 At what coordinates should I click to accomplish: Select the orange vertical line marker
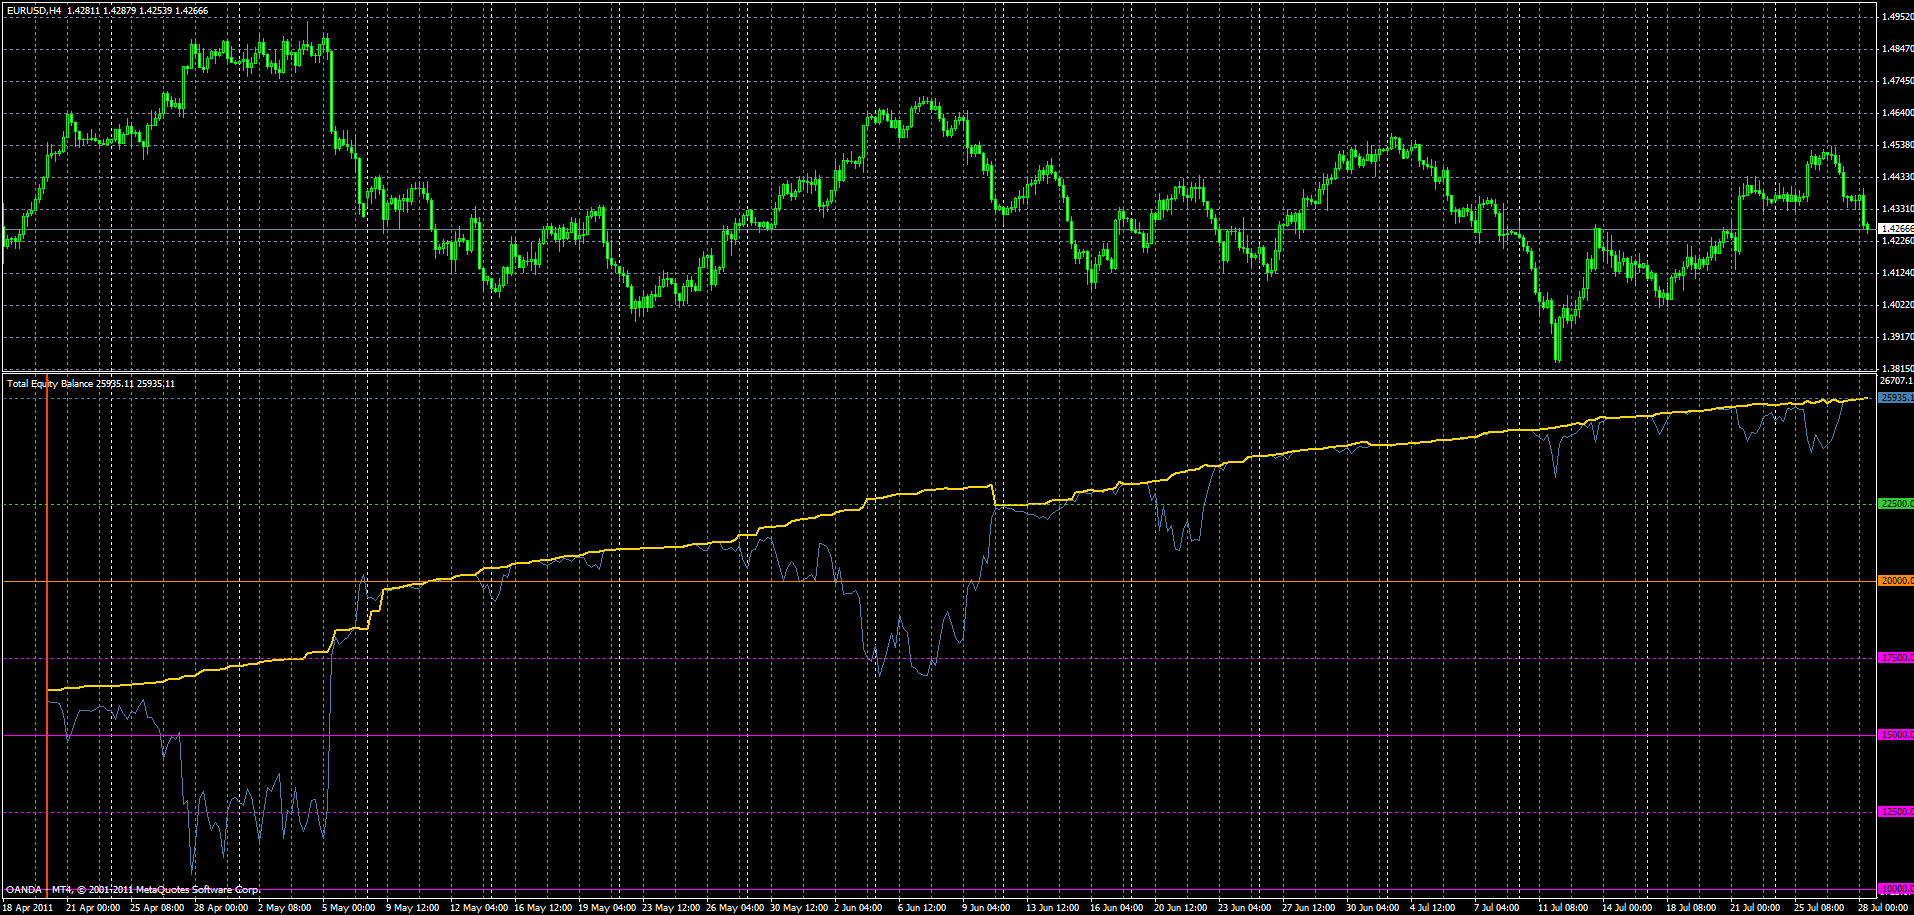[x=47, y=642]
